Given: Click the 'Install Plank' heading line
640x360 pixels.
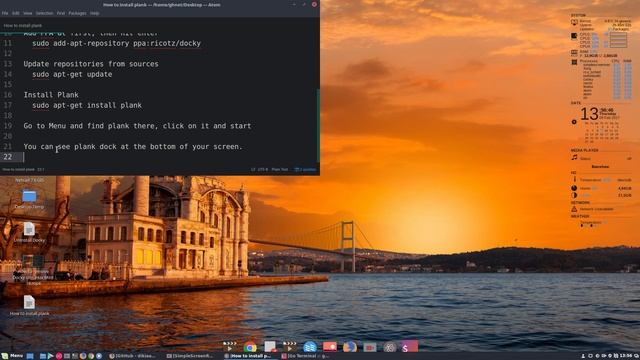Looking at the screenshot, I should pos(51,95).
